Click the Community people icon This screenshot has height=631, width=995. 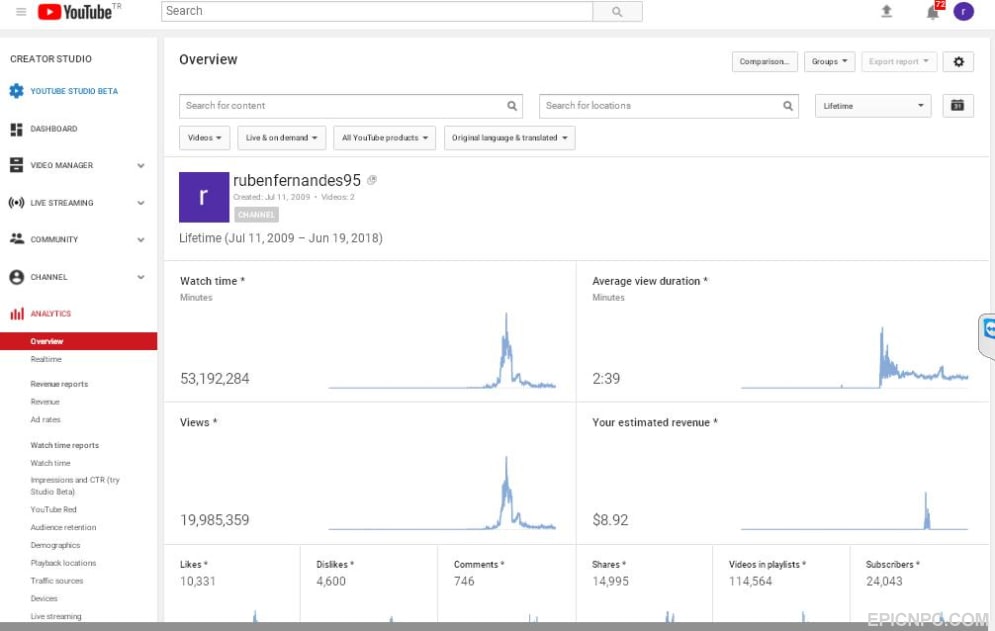pos(16,239)
